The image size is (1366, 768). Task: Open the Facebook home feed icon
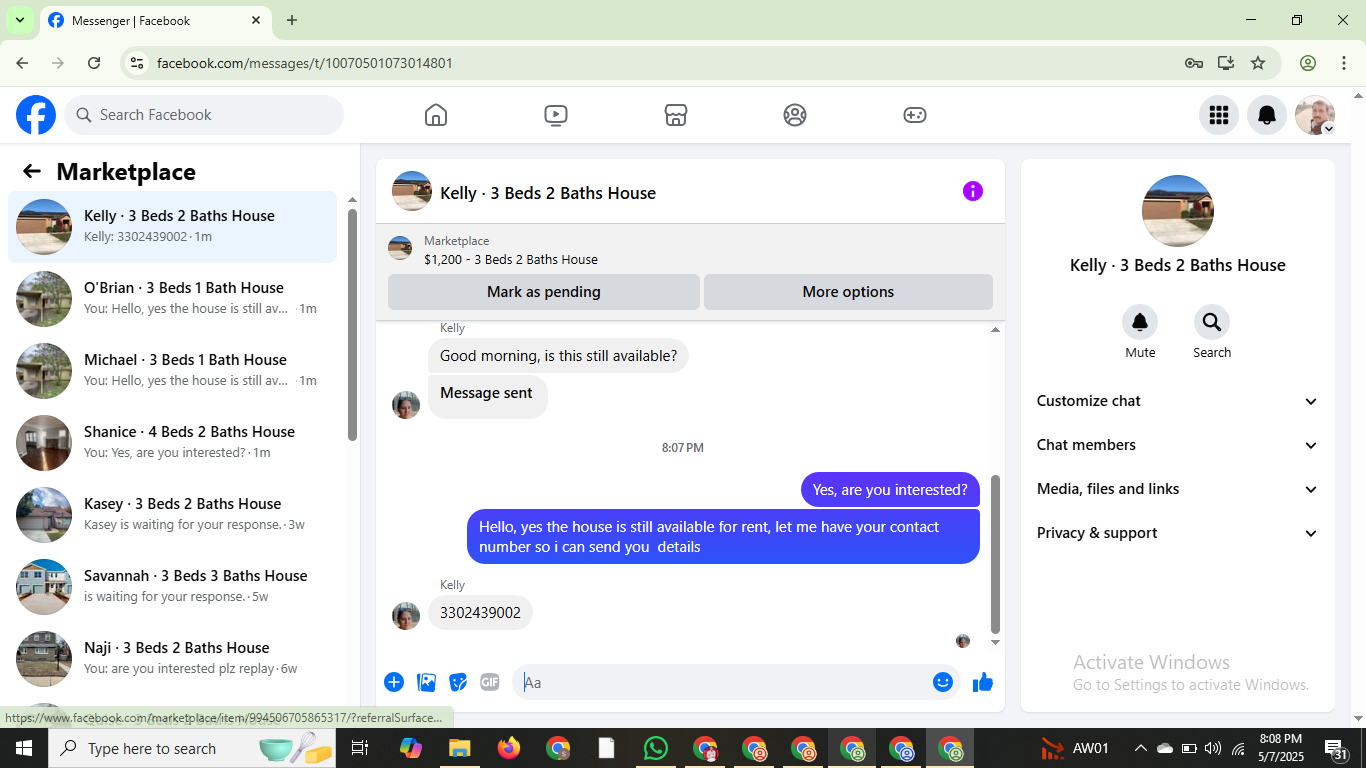[436, 115]
